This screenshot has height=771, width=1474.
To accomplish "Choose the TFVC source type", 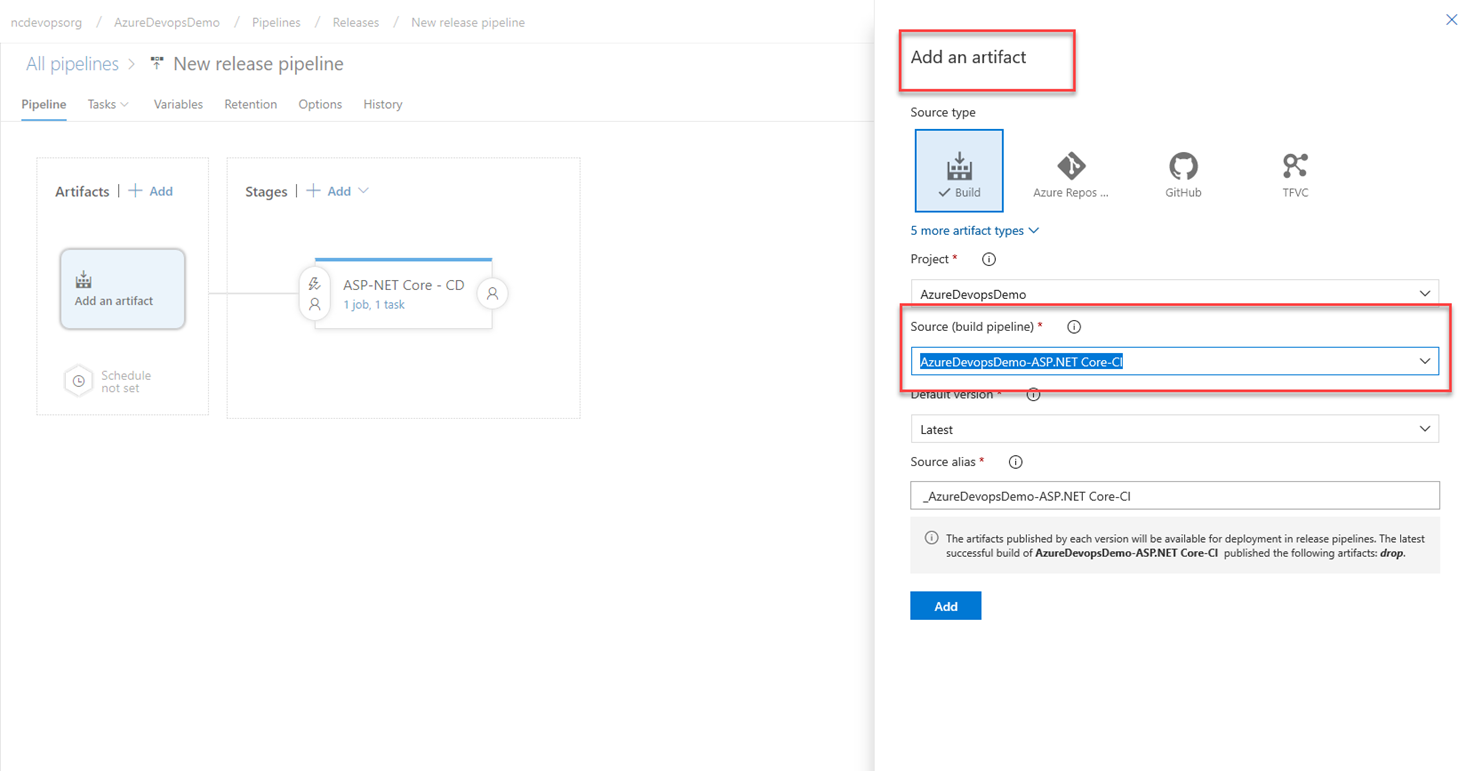I will coord(1295,174).
